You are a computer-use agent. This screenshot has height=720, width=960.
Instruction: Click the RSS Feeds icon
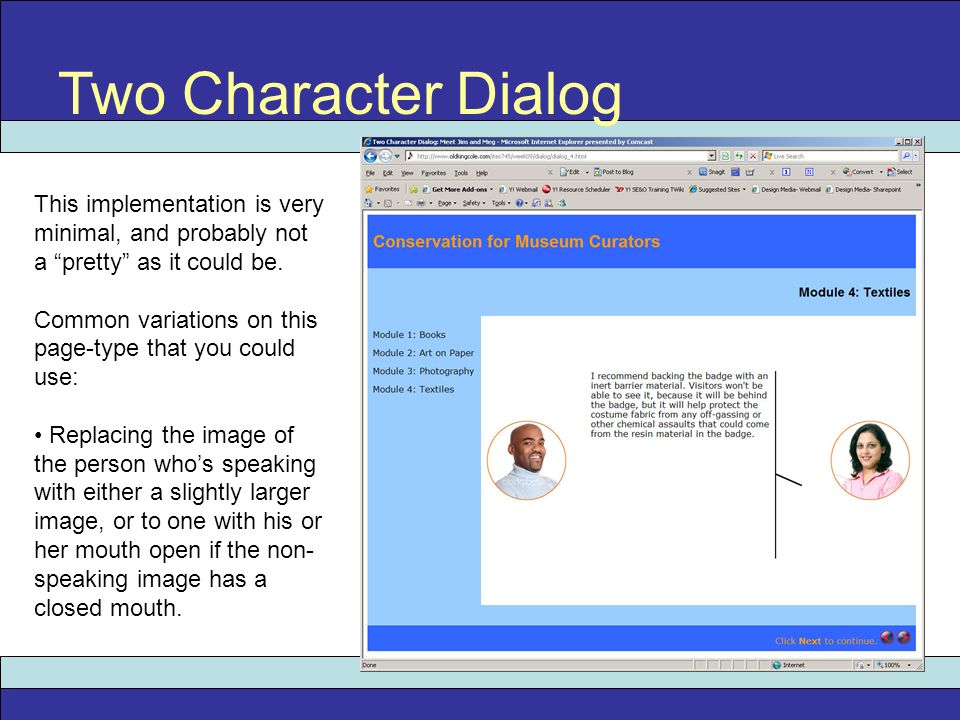click(x=388, y=203)
